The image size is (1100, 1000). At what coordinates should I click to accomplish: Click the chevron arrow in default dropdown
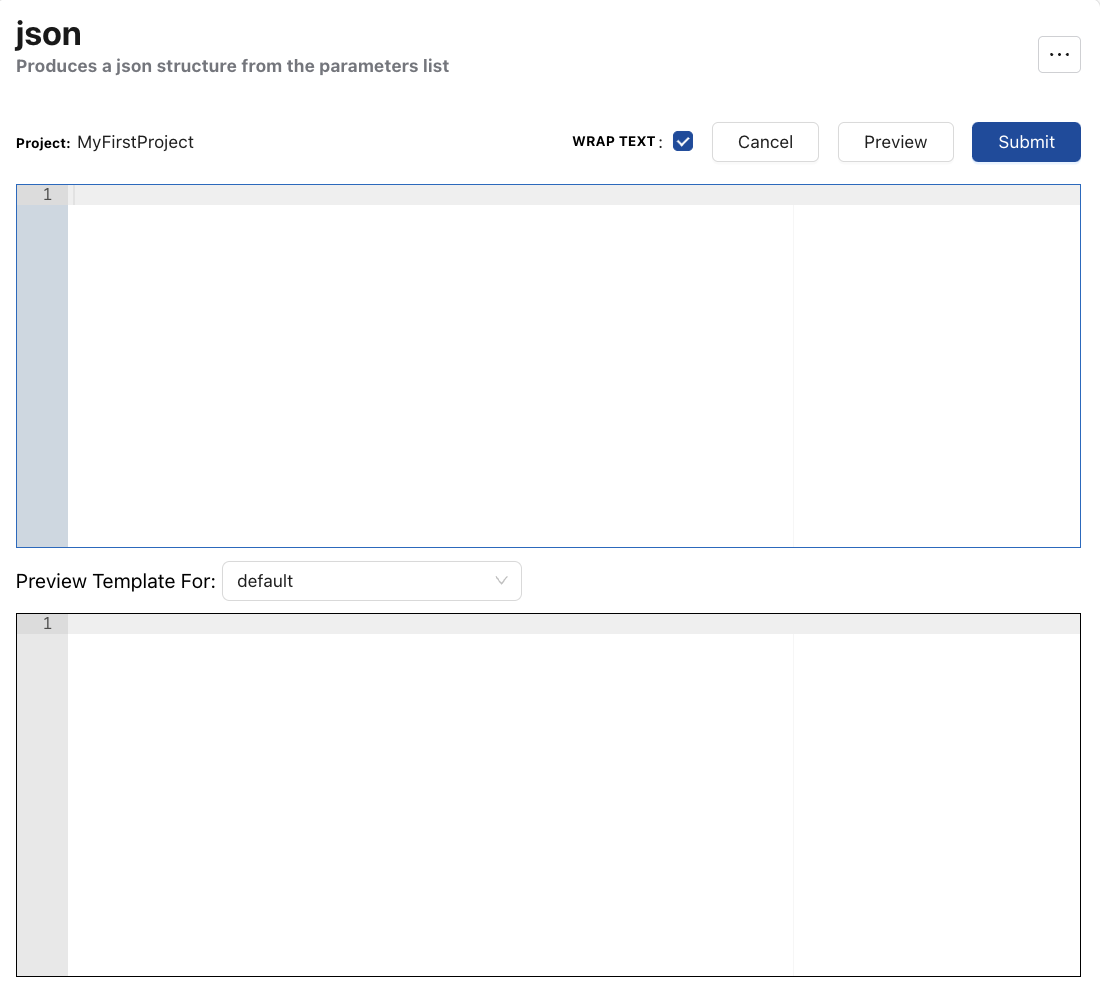click(x=502, y=581)
